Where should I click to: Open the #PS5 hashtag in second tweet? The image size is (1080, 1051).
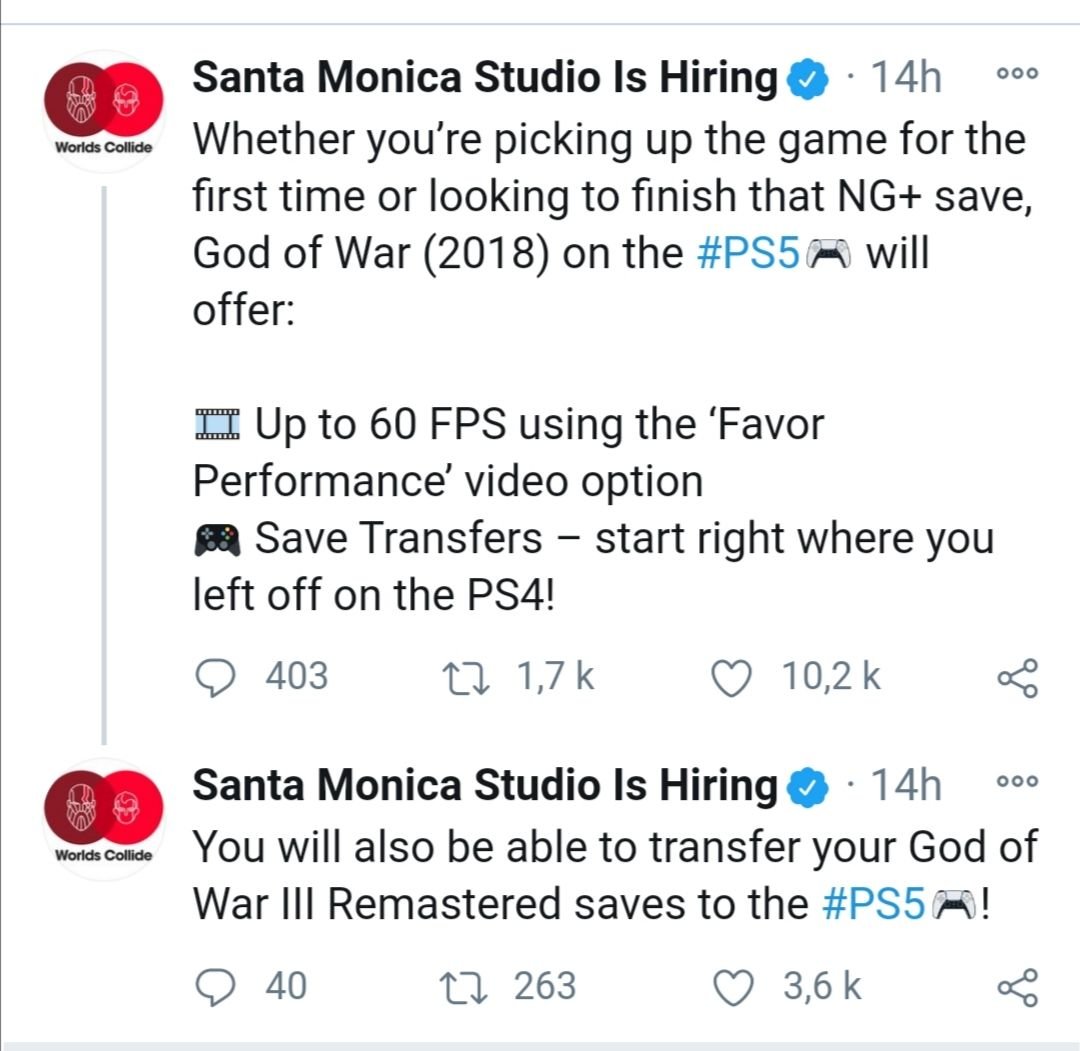(x=873, y=904)
